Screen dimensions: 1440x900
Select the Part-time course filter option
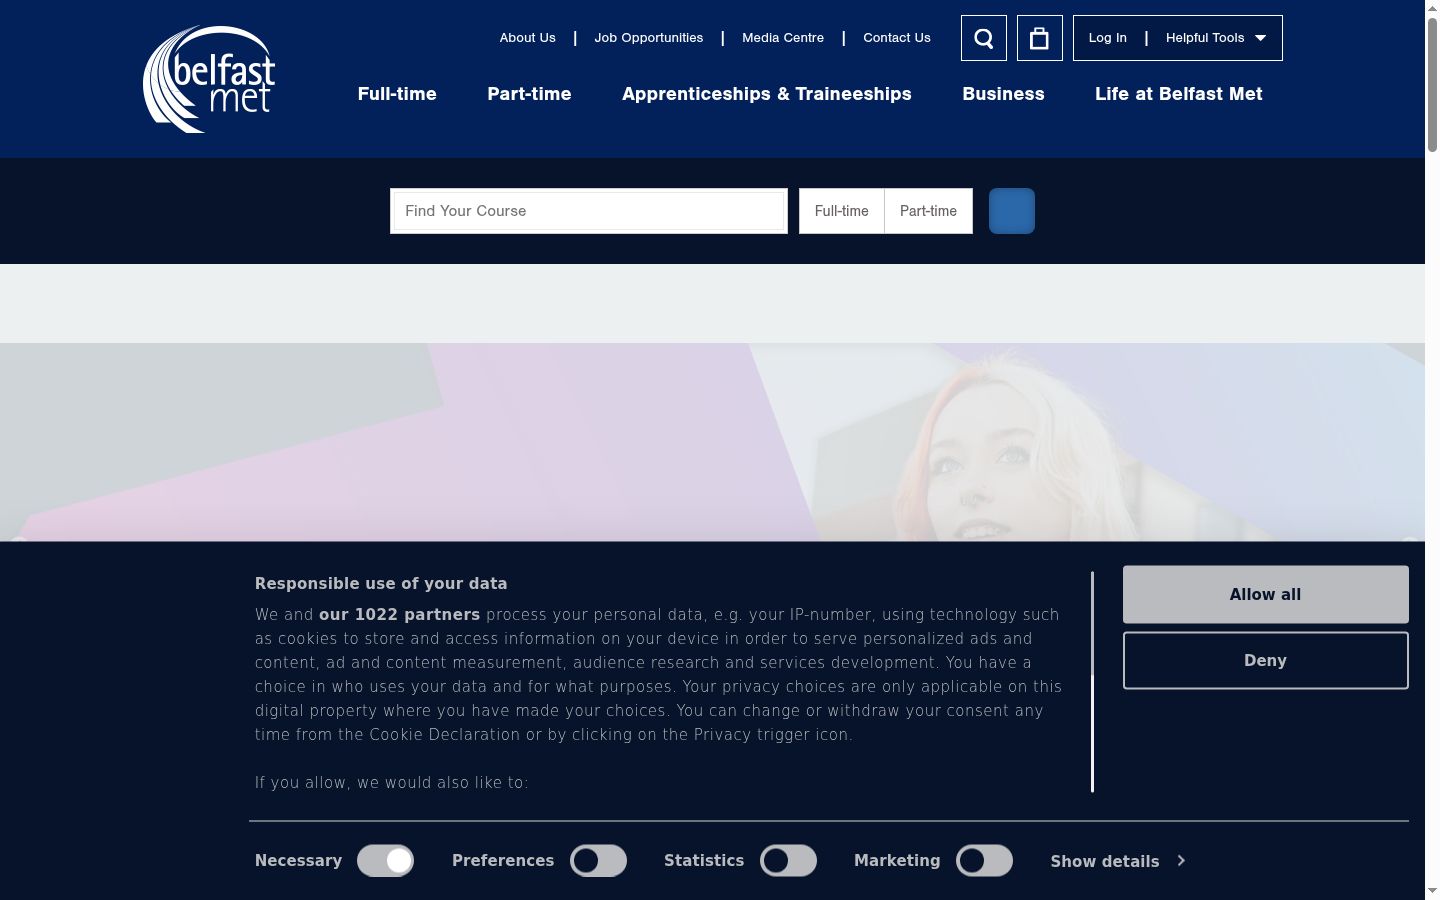pos(928,211)
